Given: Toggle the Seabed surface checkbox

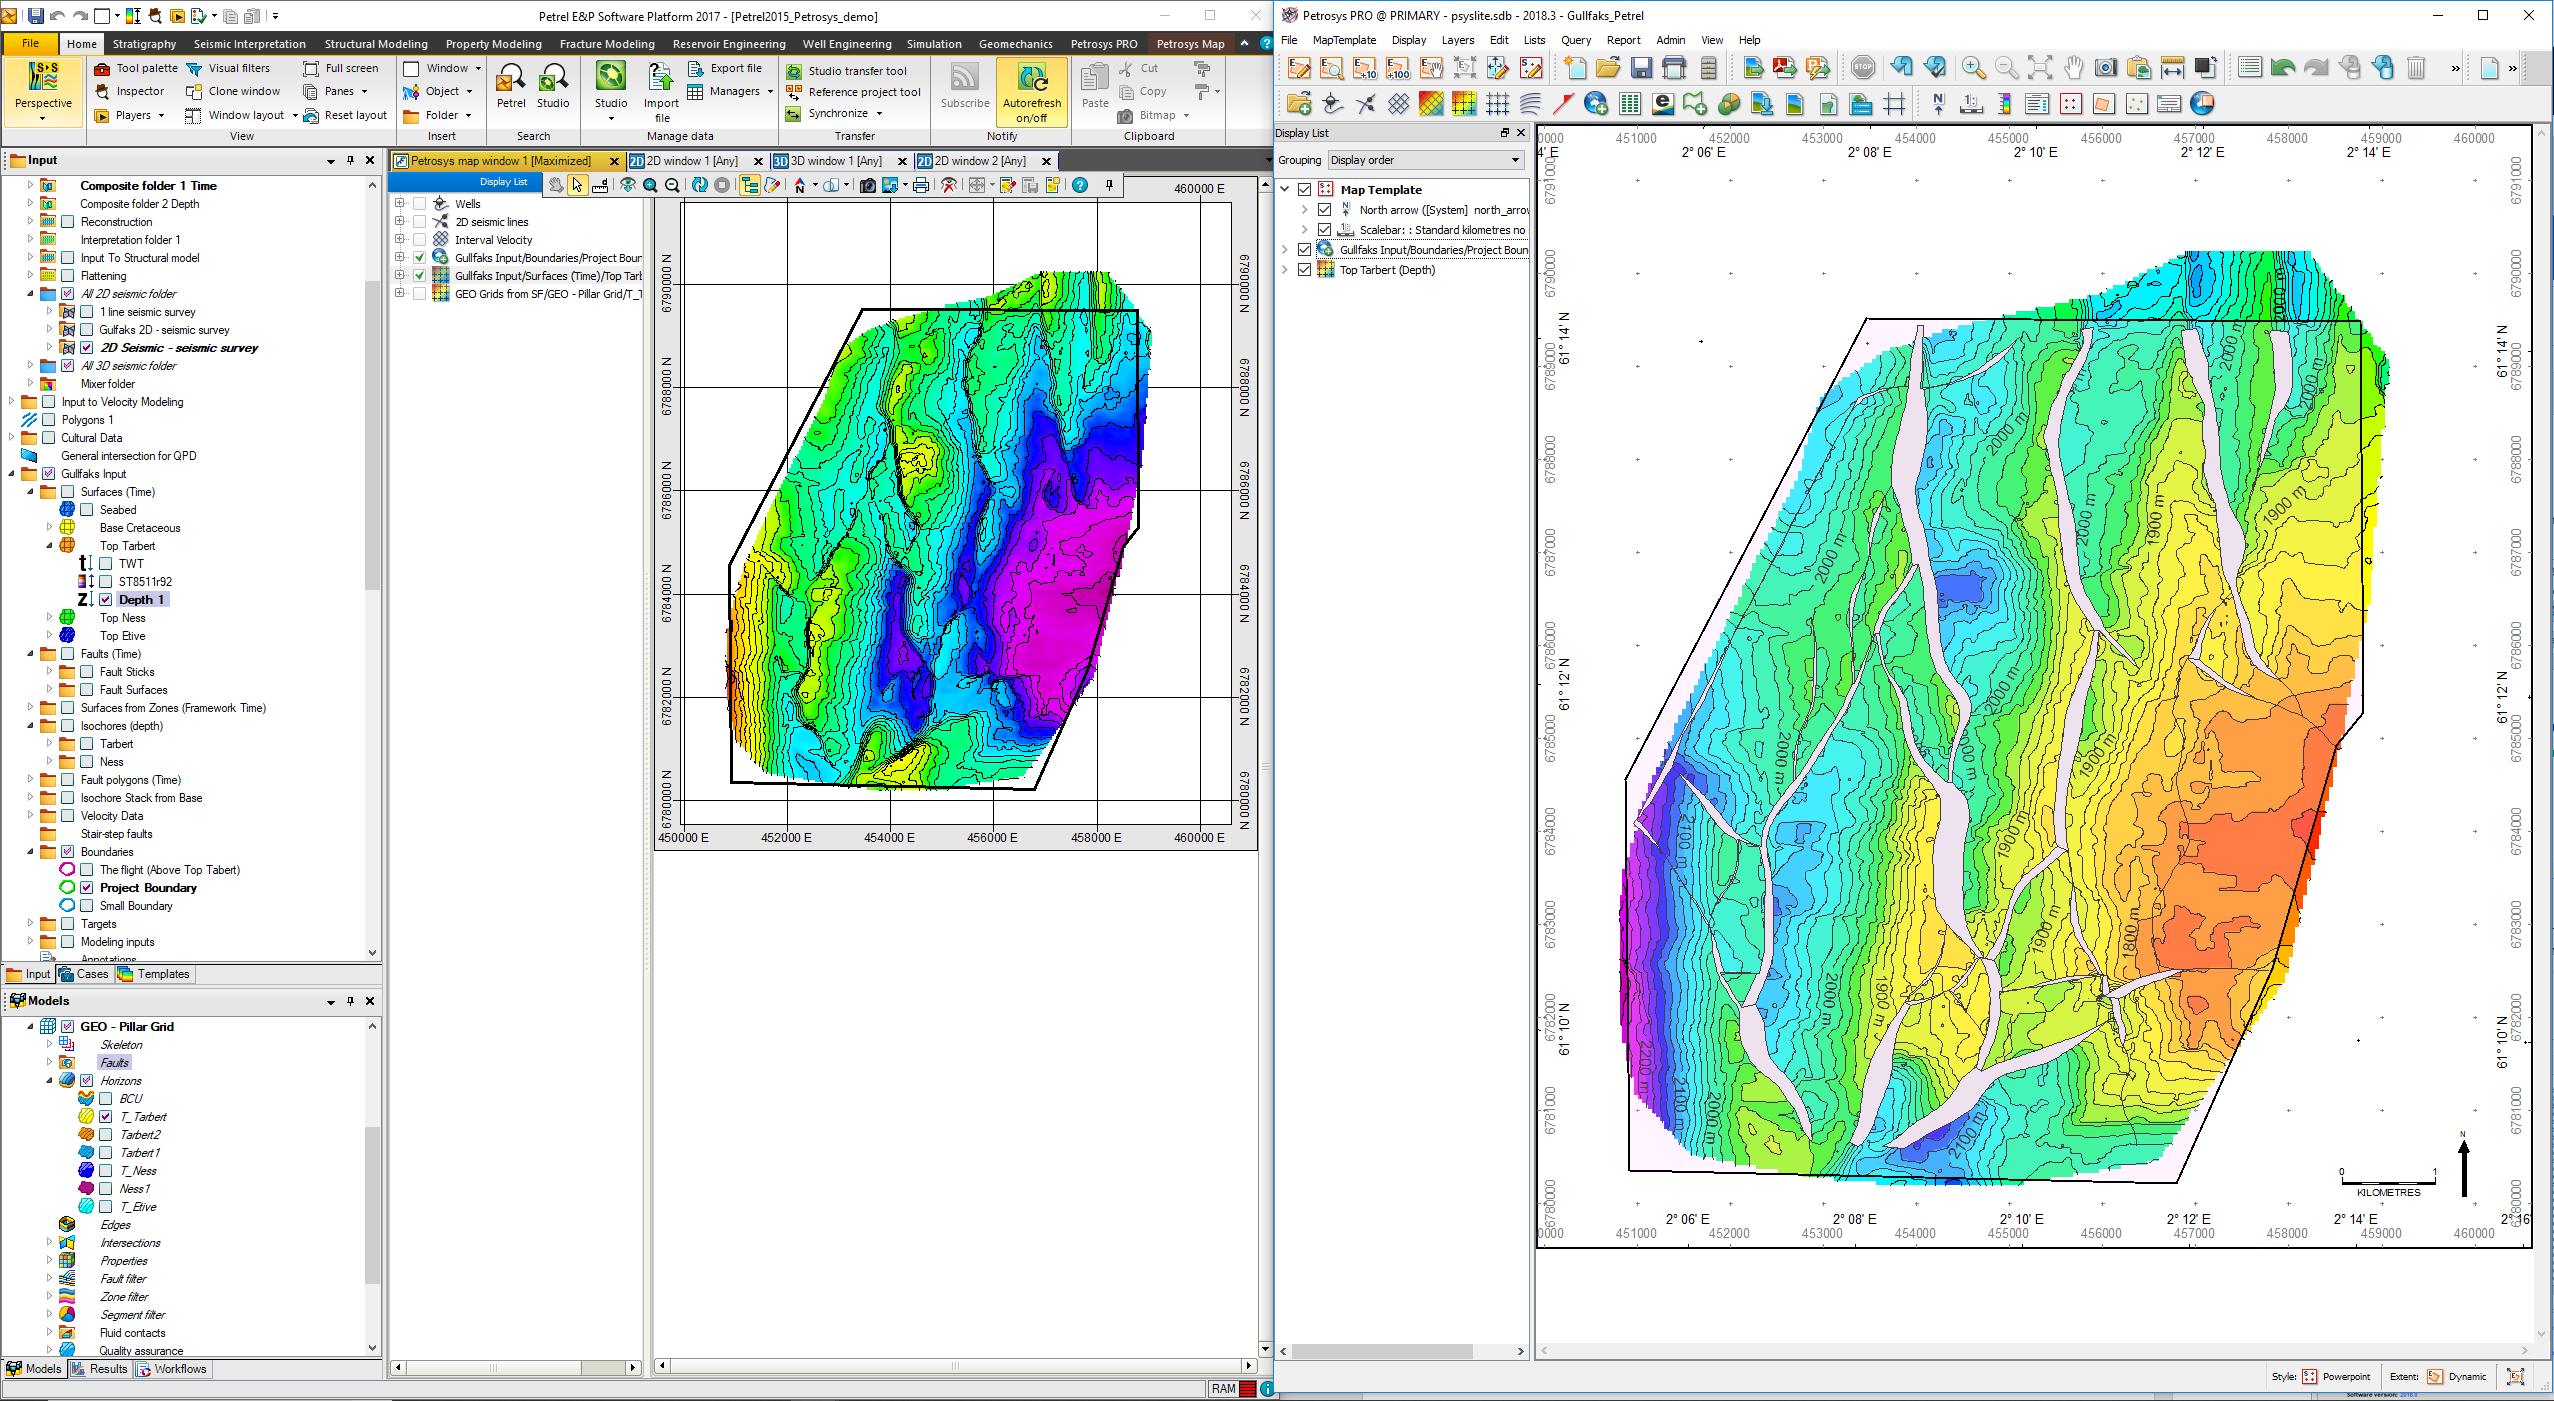Looking at the screenshot, I should [x=87, y=510].
